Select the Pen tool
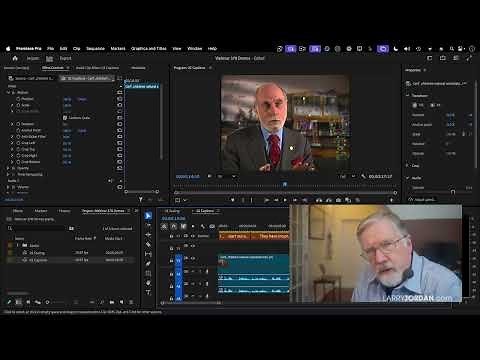This screenshot has height=360, width=480. (148, 264)
